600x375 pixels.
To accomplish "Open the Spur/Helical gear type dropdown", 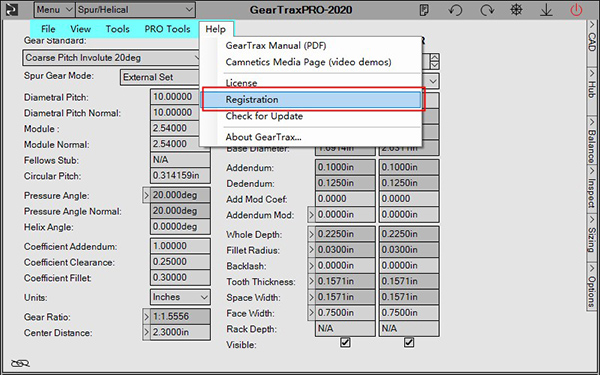I will click(135, 10).
